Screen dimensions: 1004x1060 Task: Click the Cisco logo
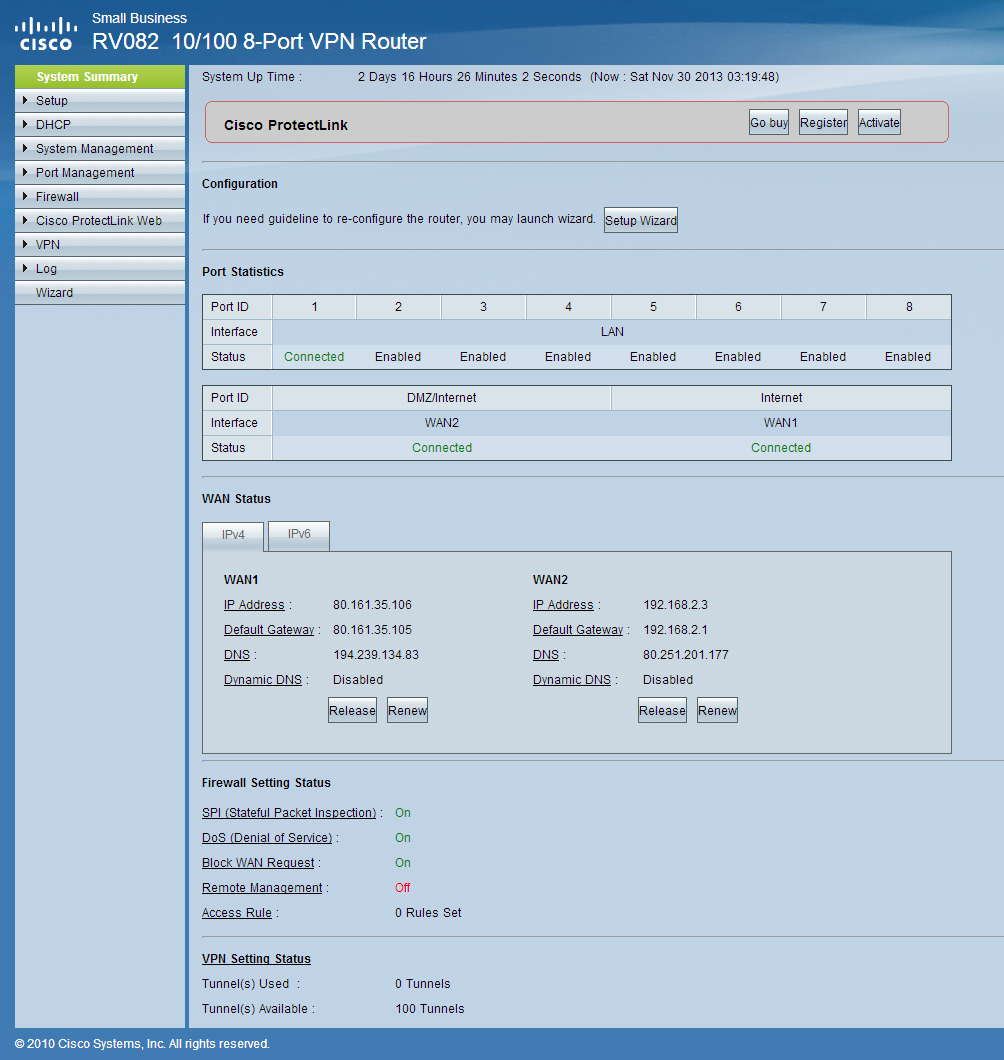coord(45,34)
